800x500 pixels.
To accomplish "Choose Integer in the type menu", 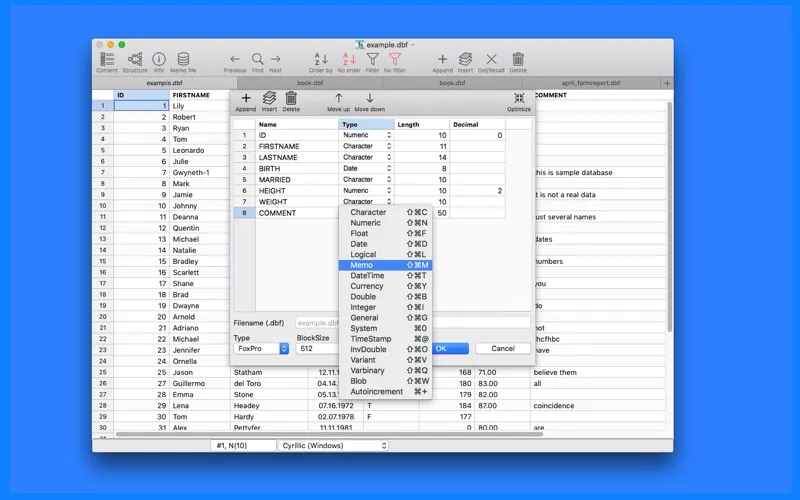I will (386, 307).
